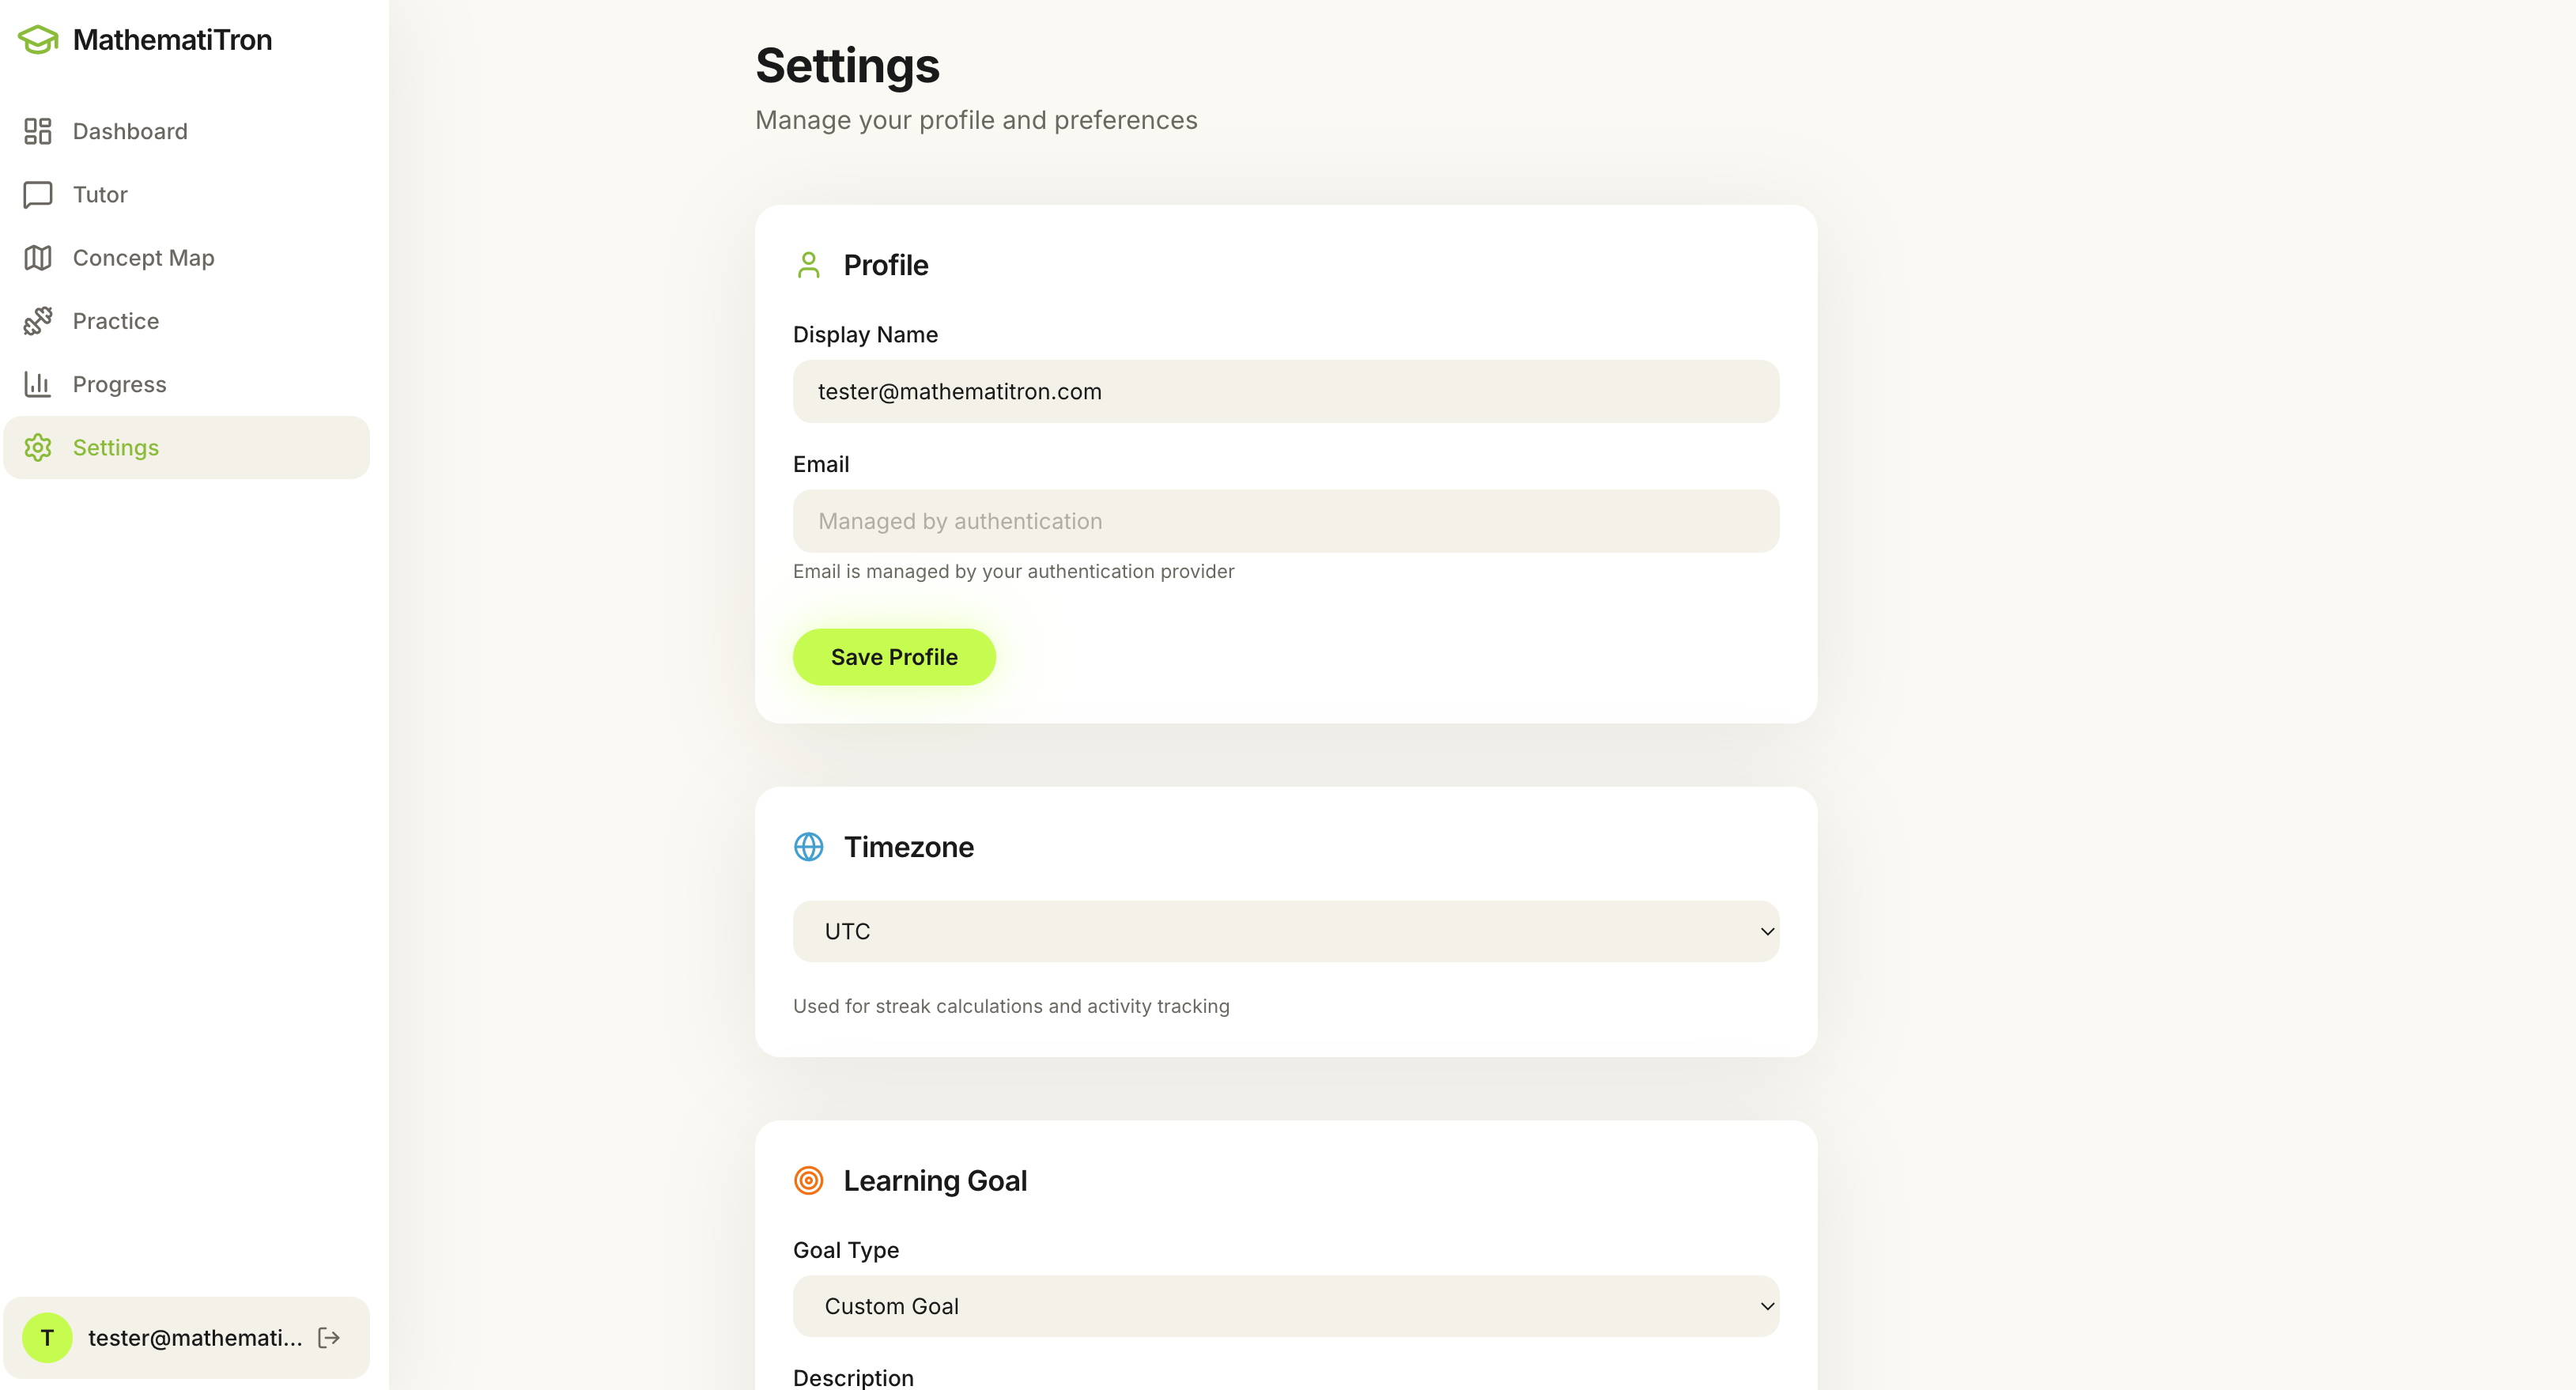The height and width of the screenshot is (1390, 2576).
Task: Click the Display Name text field
Action: pyautogui.click(x=1285, y=391)
